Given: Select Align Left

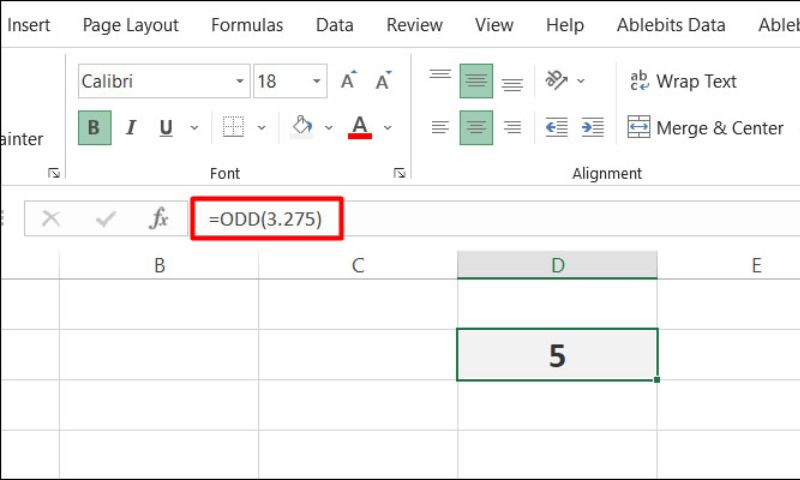Looking at the screenshot, I should [440, 128].
